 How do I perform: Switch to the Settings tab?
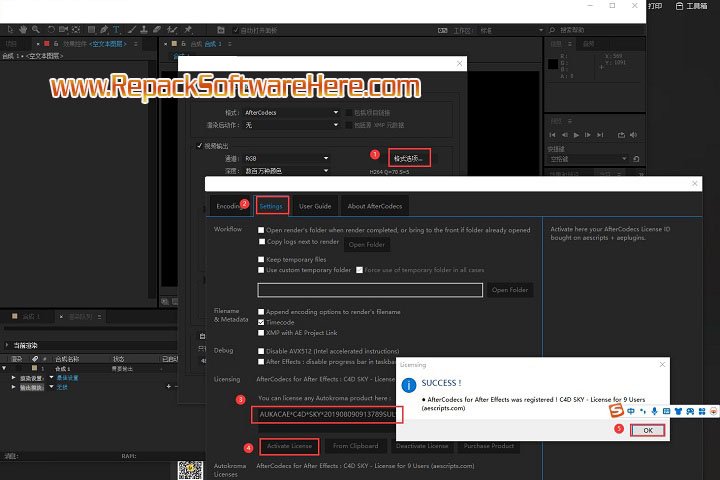point(271,206)
